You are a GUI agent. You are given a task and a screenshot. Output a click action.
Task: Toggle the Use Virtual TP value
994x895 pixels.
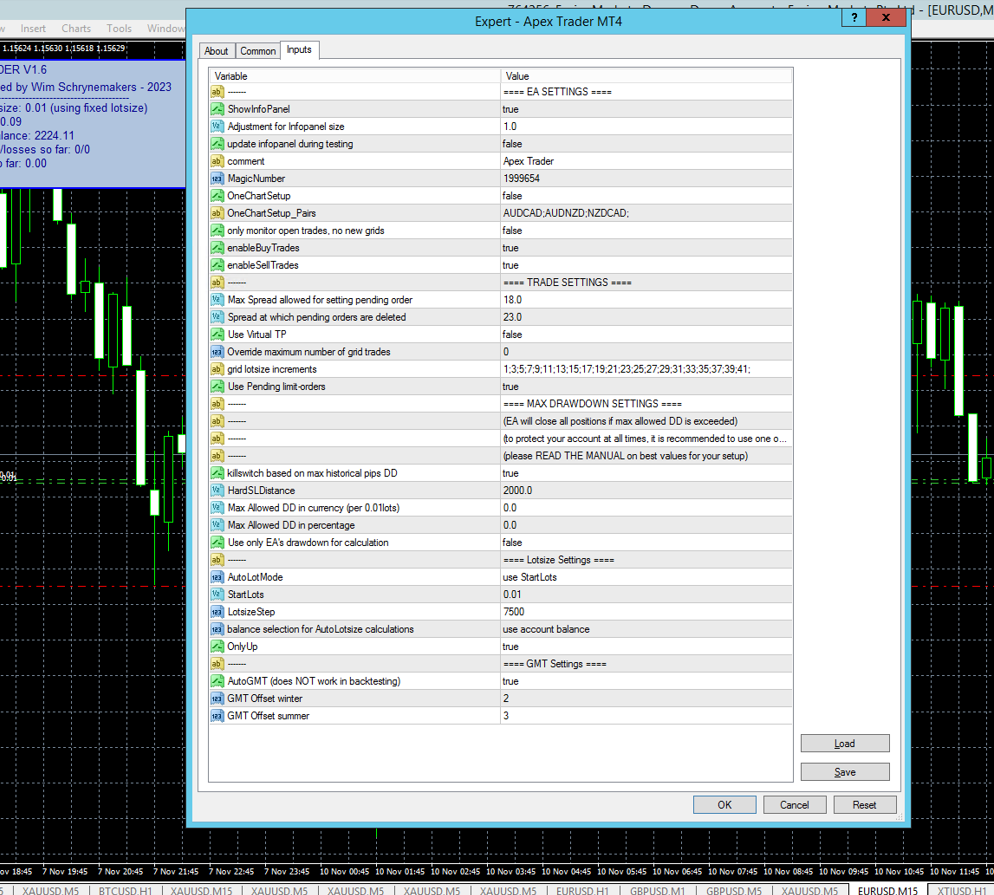pos(645,335)
